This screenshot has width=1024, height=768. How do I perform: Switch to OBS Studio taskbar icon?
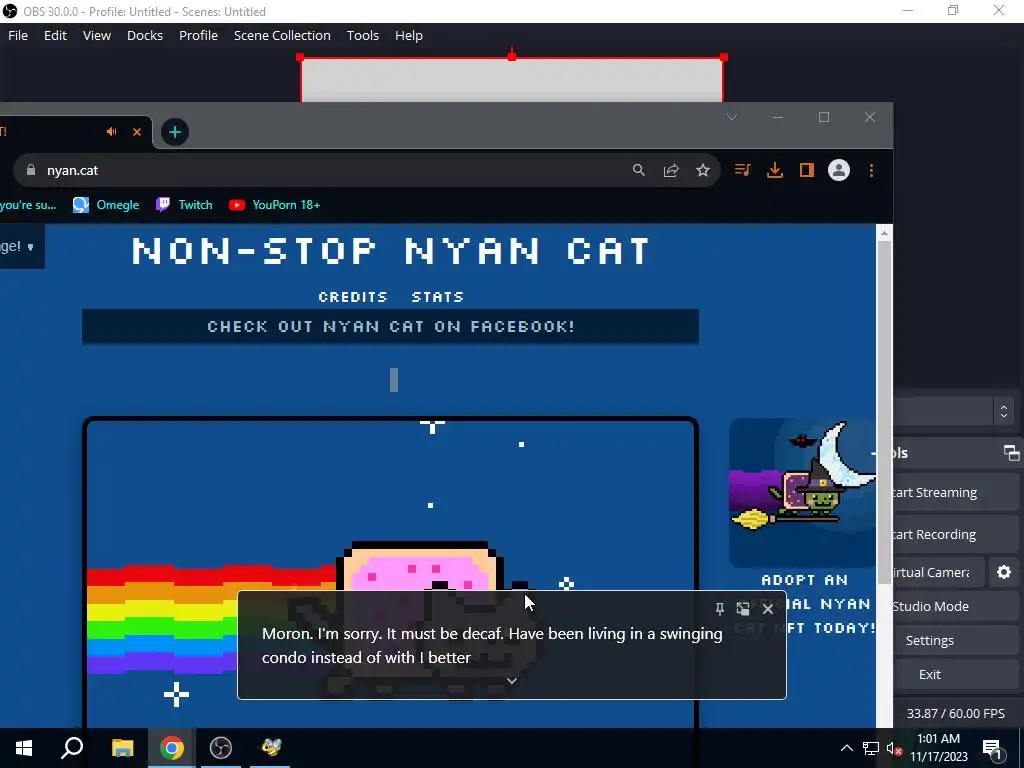(221, 748)
